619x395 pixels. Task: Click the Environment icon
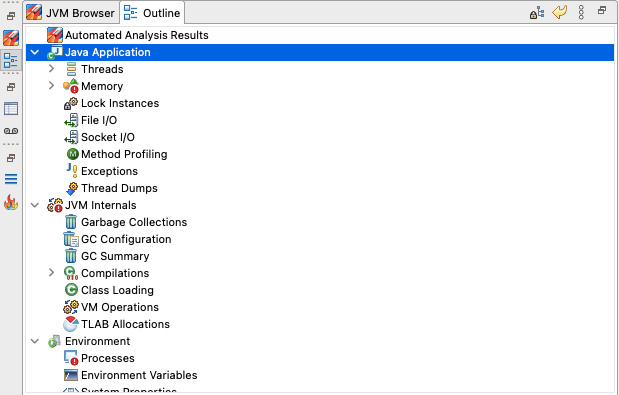54,341
